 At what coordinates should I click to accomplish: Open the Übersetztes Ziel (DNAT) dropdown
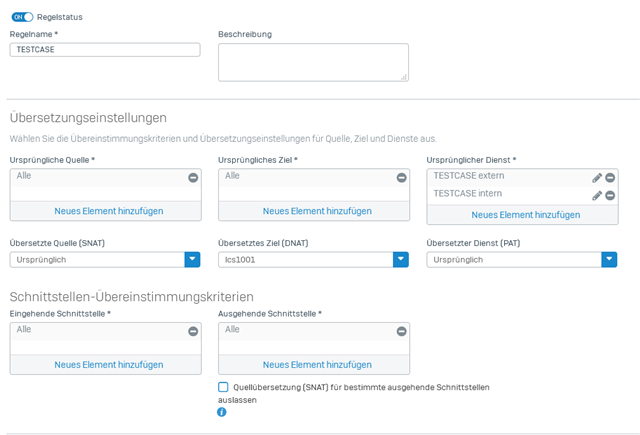(x=313, y=260)
